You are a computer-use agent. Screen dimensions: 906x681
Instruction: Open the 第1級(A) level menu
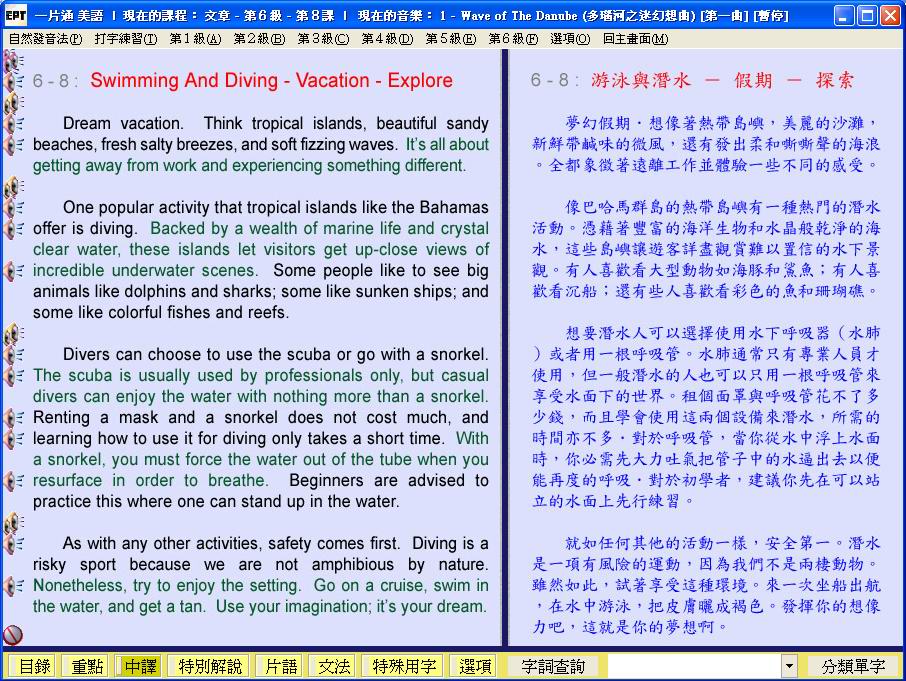tap(195, 38)
